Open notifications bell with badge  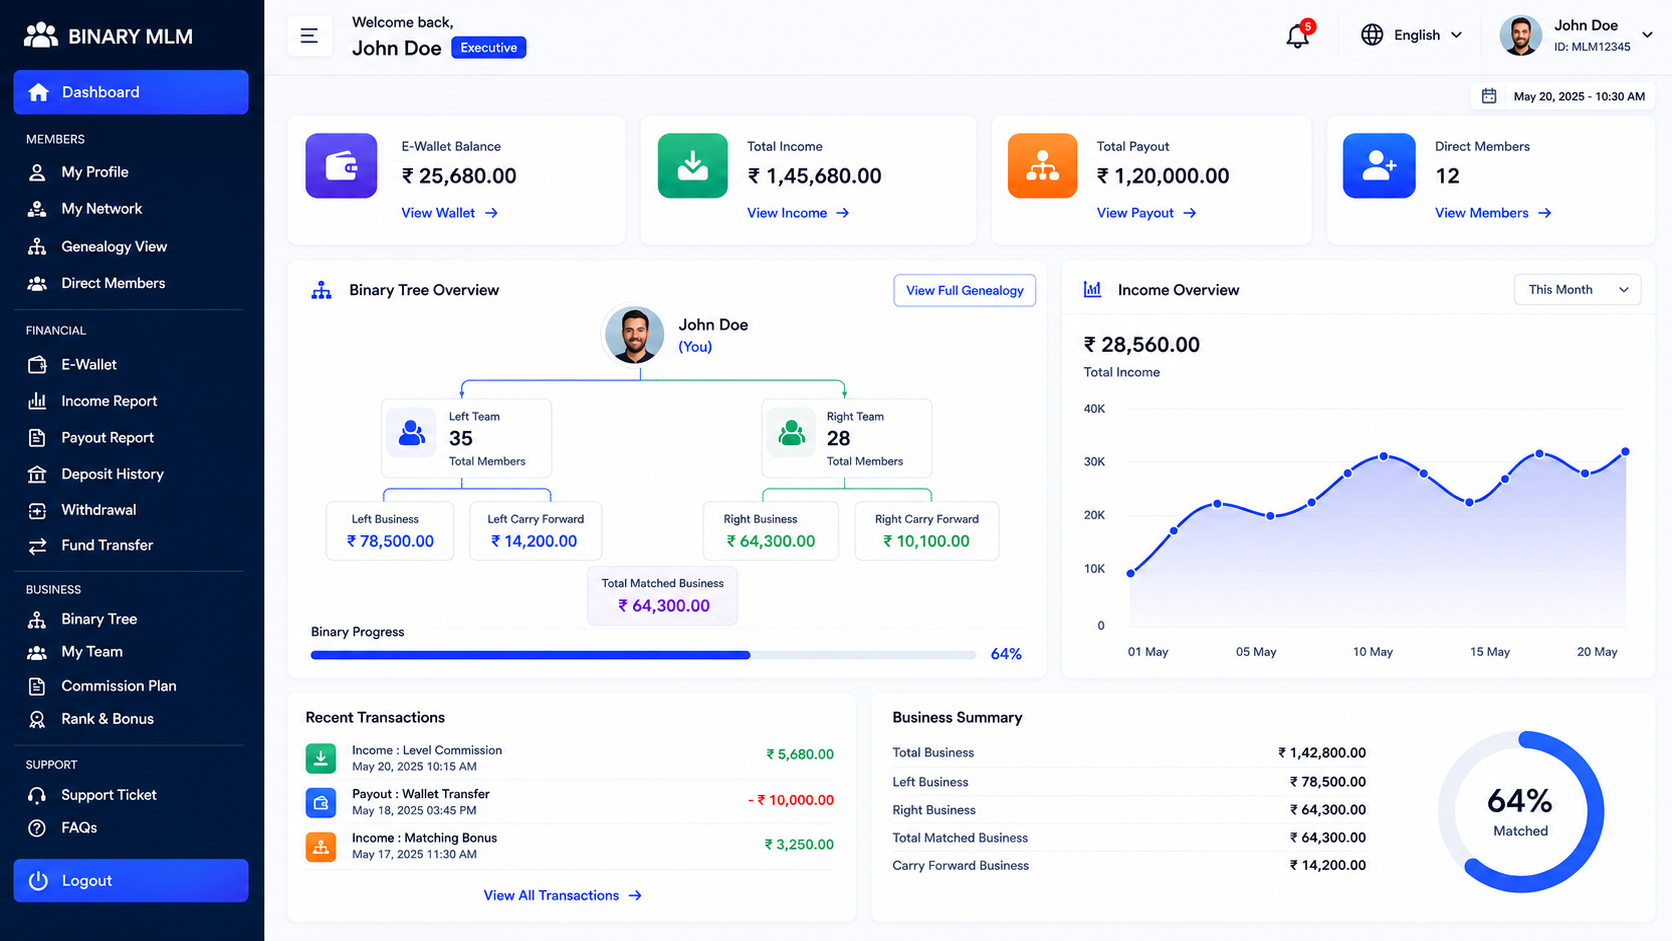point(1298,35)
